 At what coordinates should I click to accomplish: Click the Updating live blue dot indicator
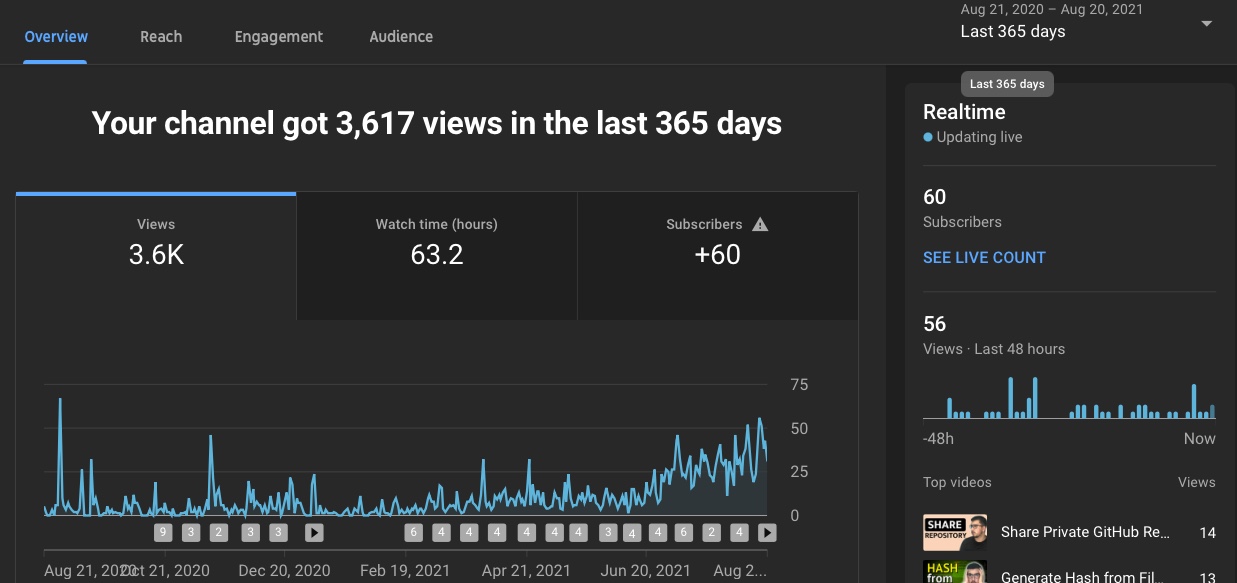point(928,137)
